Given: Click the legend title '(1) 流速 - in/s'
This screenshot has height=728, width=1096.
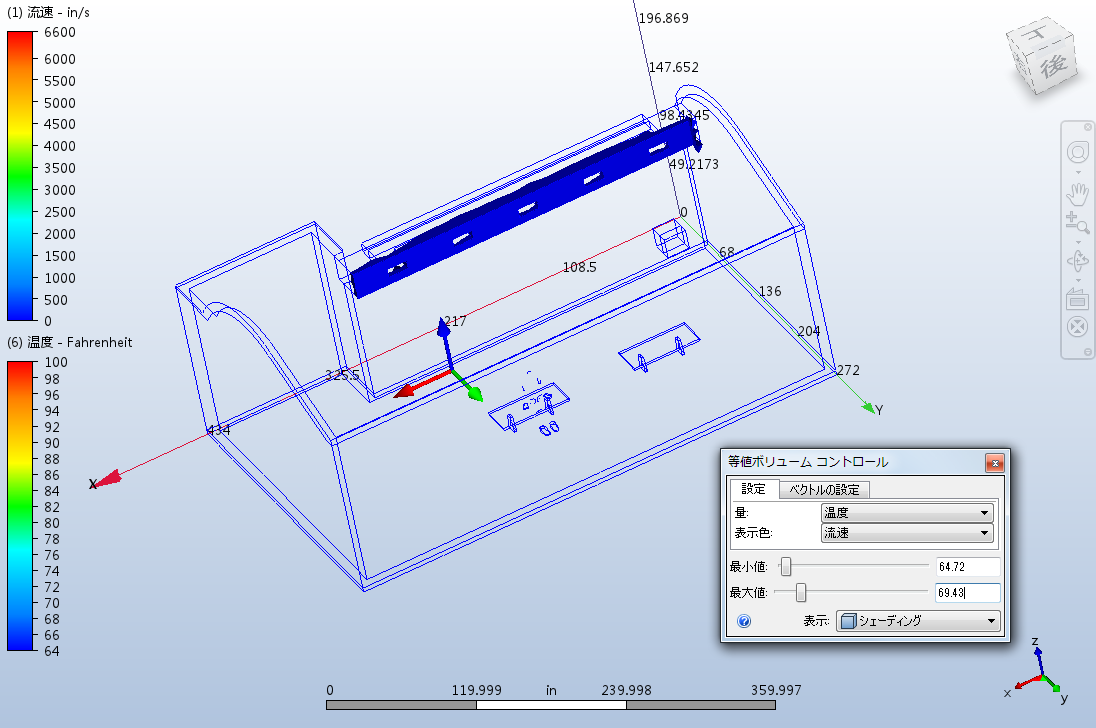Looking at the screenshot, I should click(x=48, y=13).
